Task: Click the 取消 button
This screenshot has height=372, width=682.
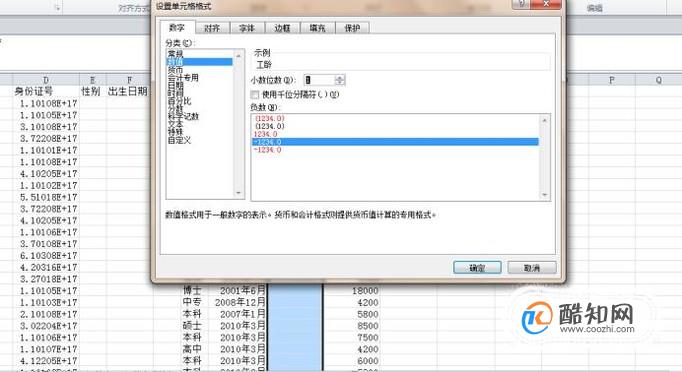Action: (x=532, y=268)
